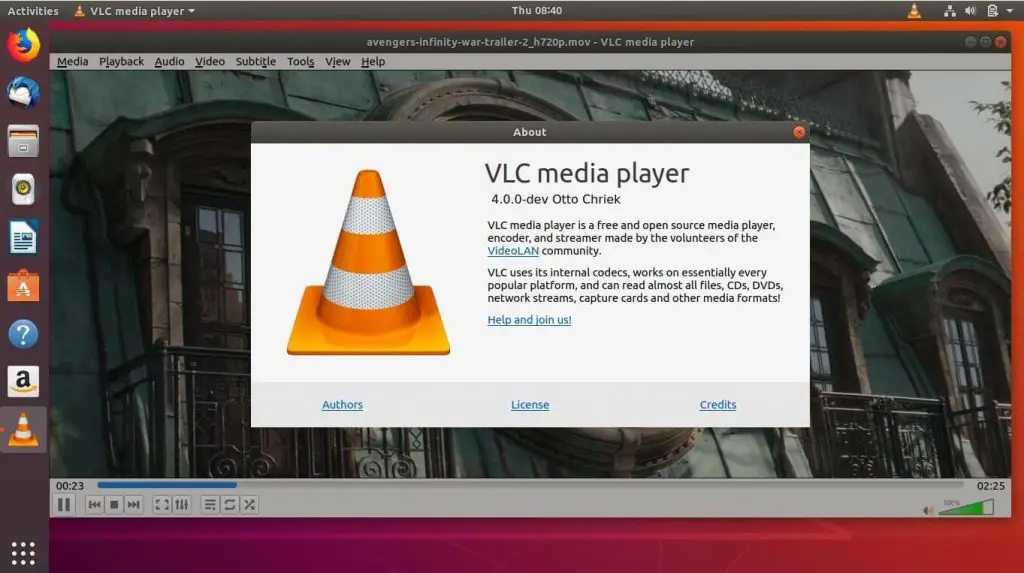View the Authors list
Image resolution: width=1024 pixels, height=573 pixels.
[x=342, y=404]
